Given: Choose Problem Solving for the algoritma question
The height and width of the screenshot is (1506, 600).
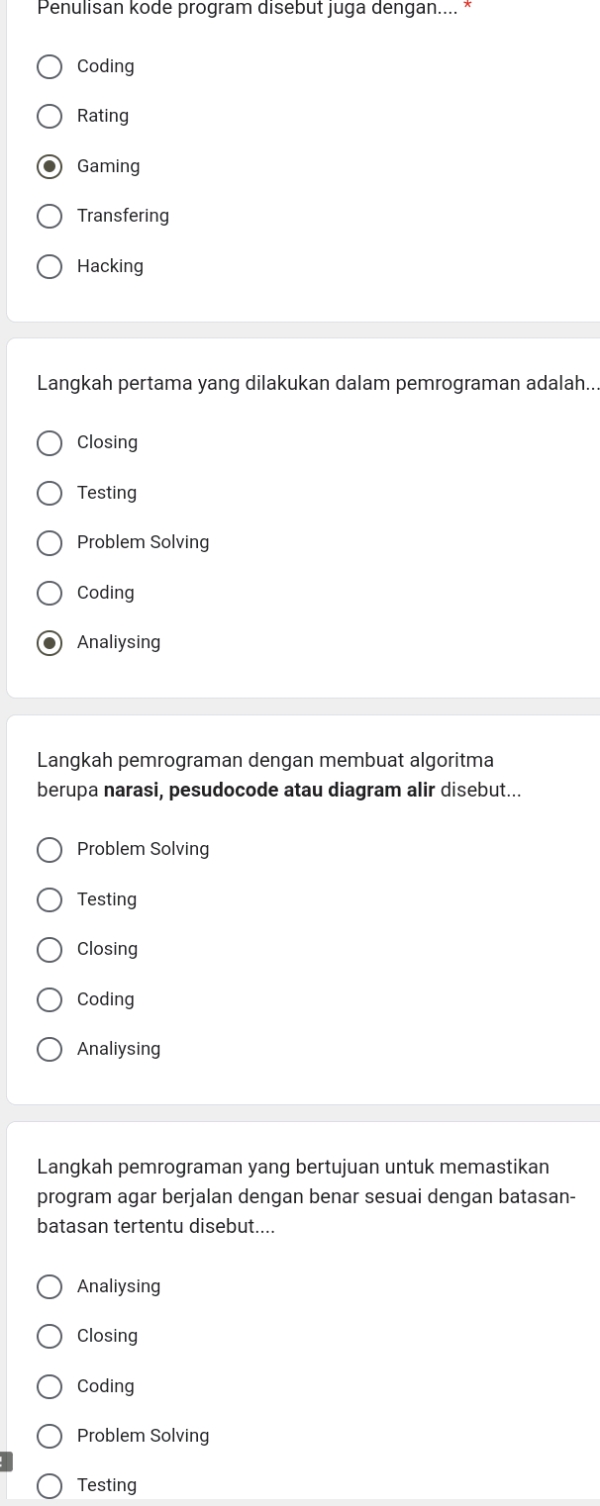Looking at the screenshot, I should pyautogui.click(x=49, y=849).
